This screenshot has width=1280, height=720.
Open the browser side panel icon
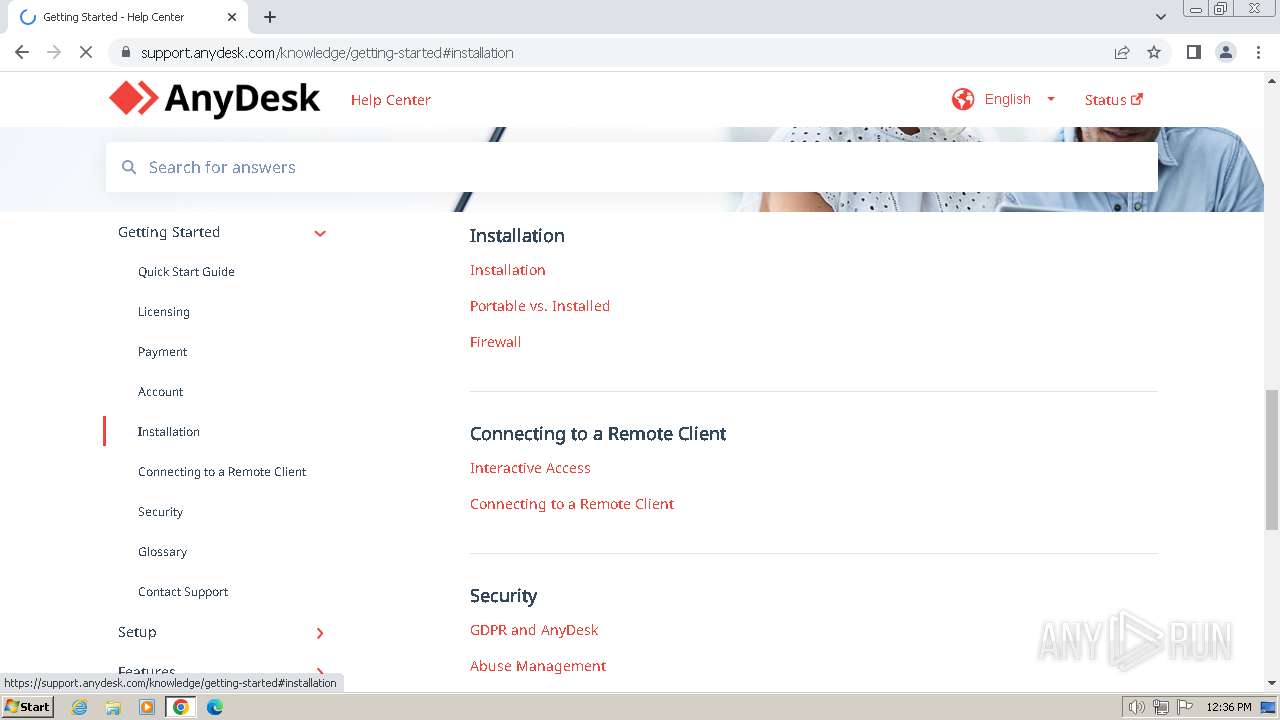1193,52
